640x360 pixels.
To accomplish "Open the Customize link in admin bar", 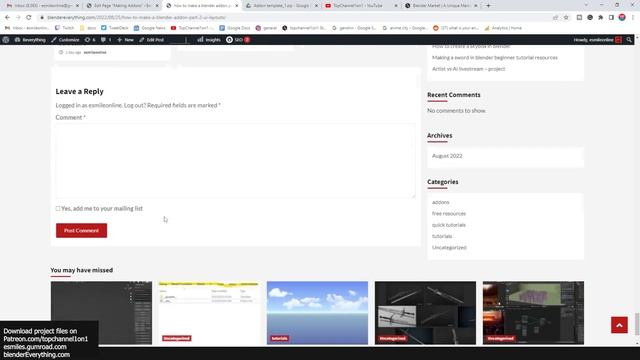I will tap(65, 40).
